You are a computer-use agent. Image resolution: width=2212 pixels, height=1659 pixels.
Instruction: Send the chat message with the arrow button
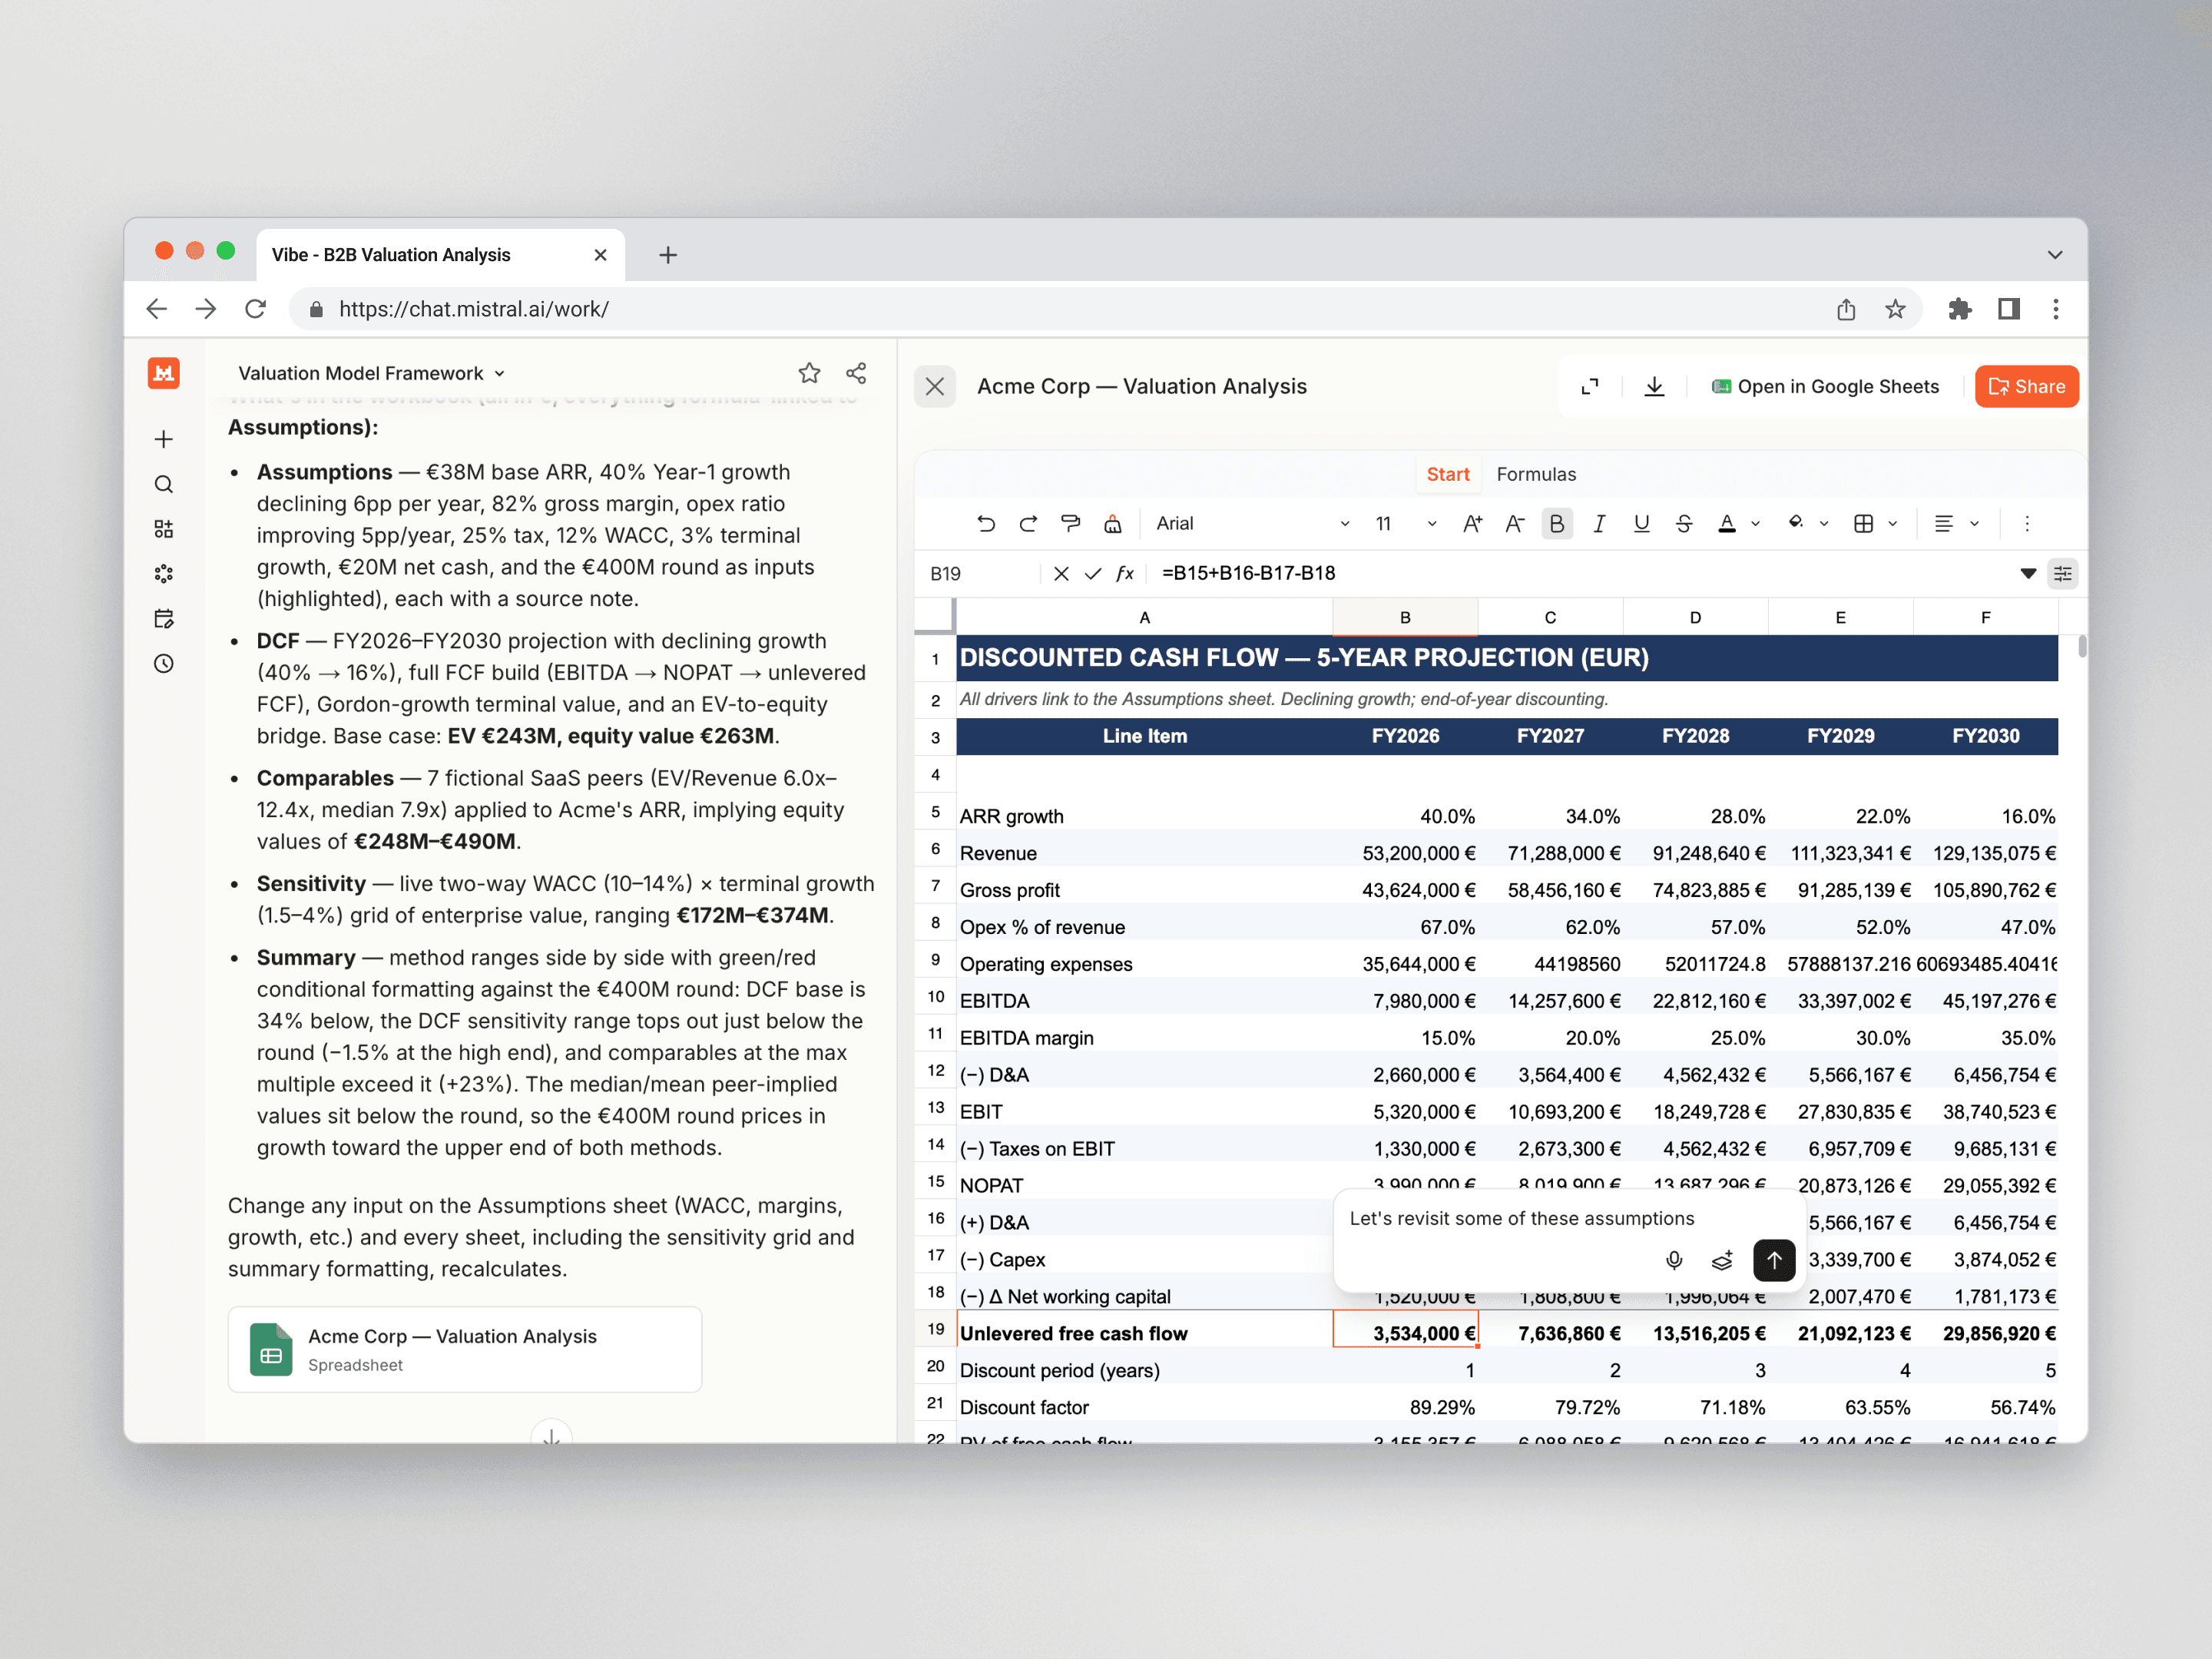coord(1774,1260)
